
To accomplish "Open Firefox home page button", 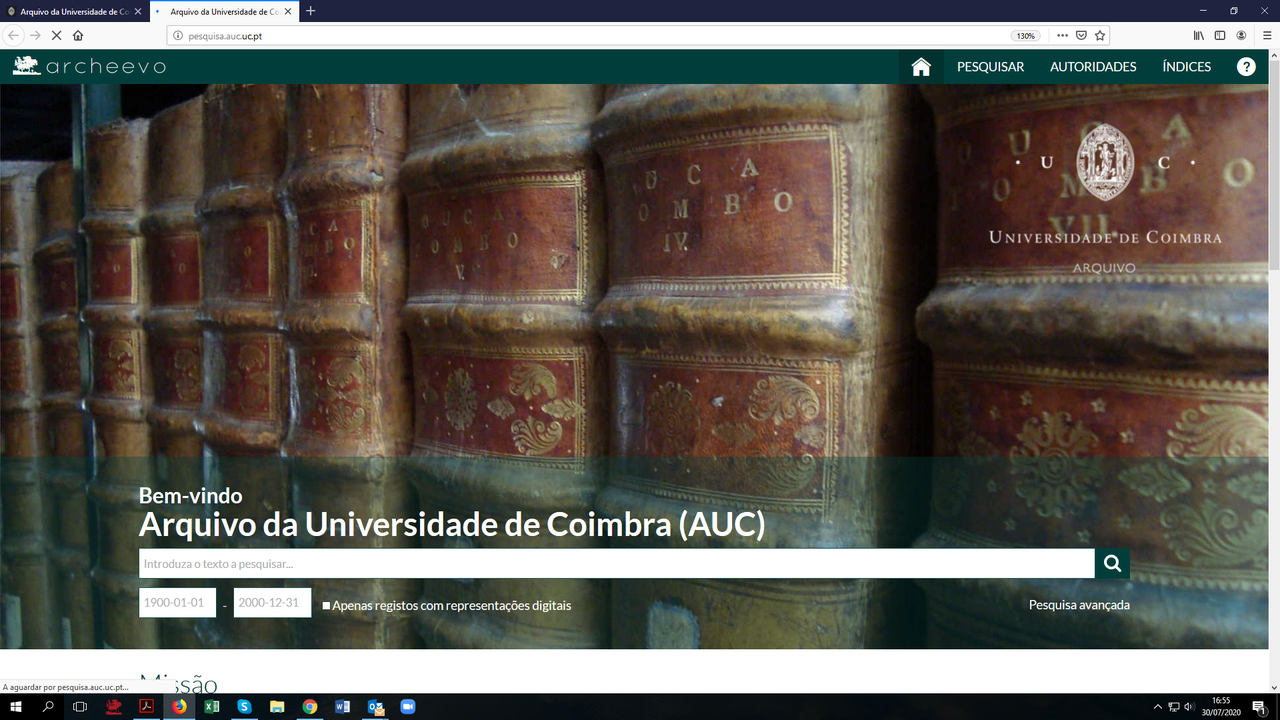I will click(x=79, y=35).
